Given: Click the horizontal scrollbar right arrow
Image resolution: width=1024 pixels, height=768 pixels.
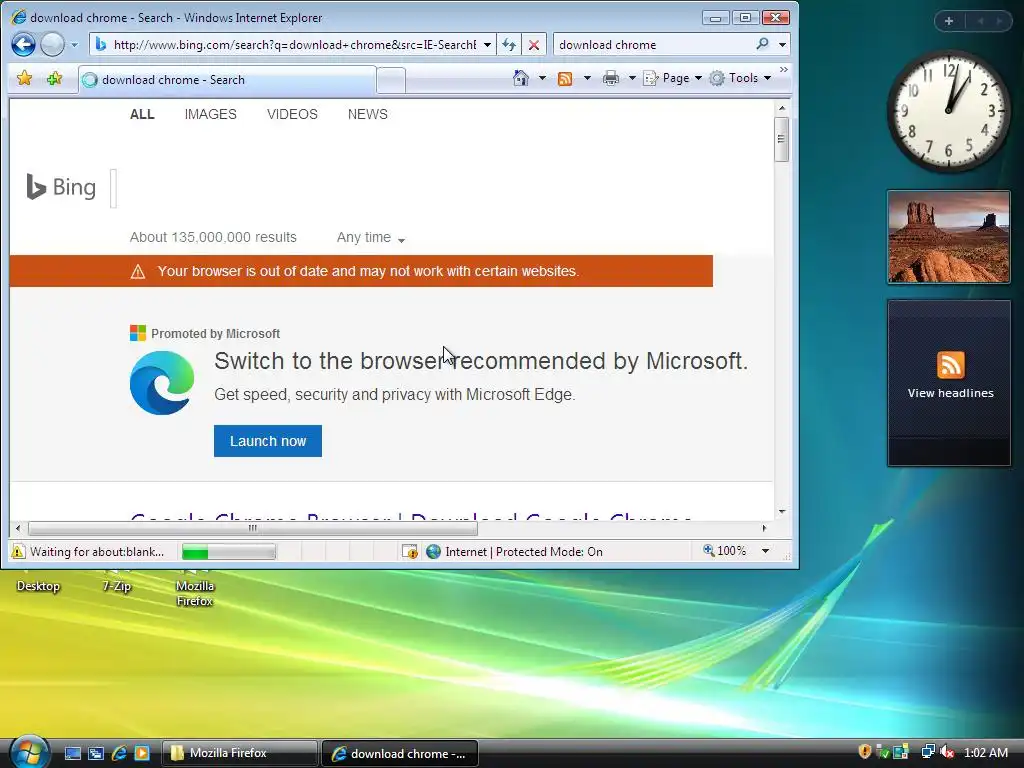Looking at the screenshot, I should tap(764, 528).
